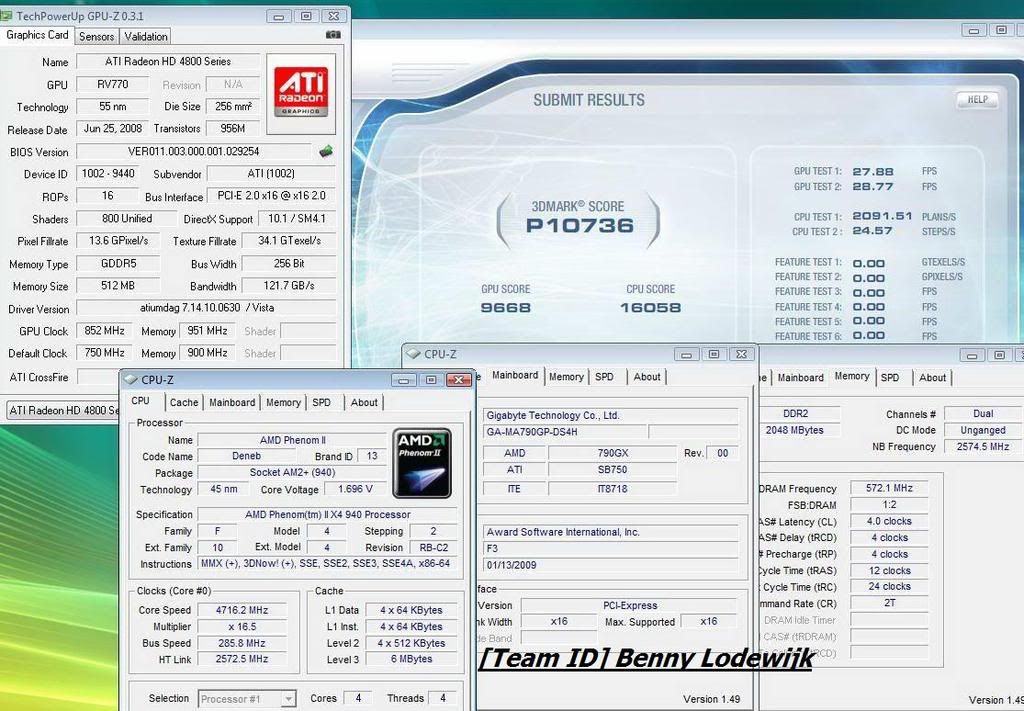Screen dimensions: 1024x711
Task: Click the ATI Radeon Graphics logo
Action: click(x=300, y=93)
